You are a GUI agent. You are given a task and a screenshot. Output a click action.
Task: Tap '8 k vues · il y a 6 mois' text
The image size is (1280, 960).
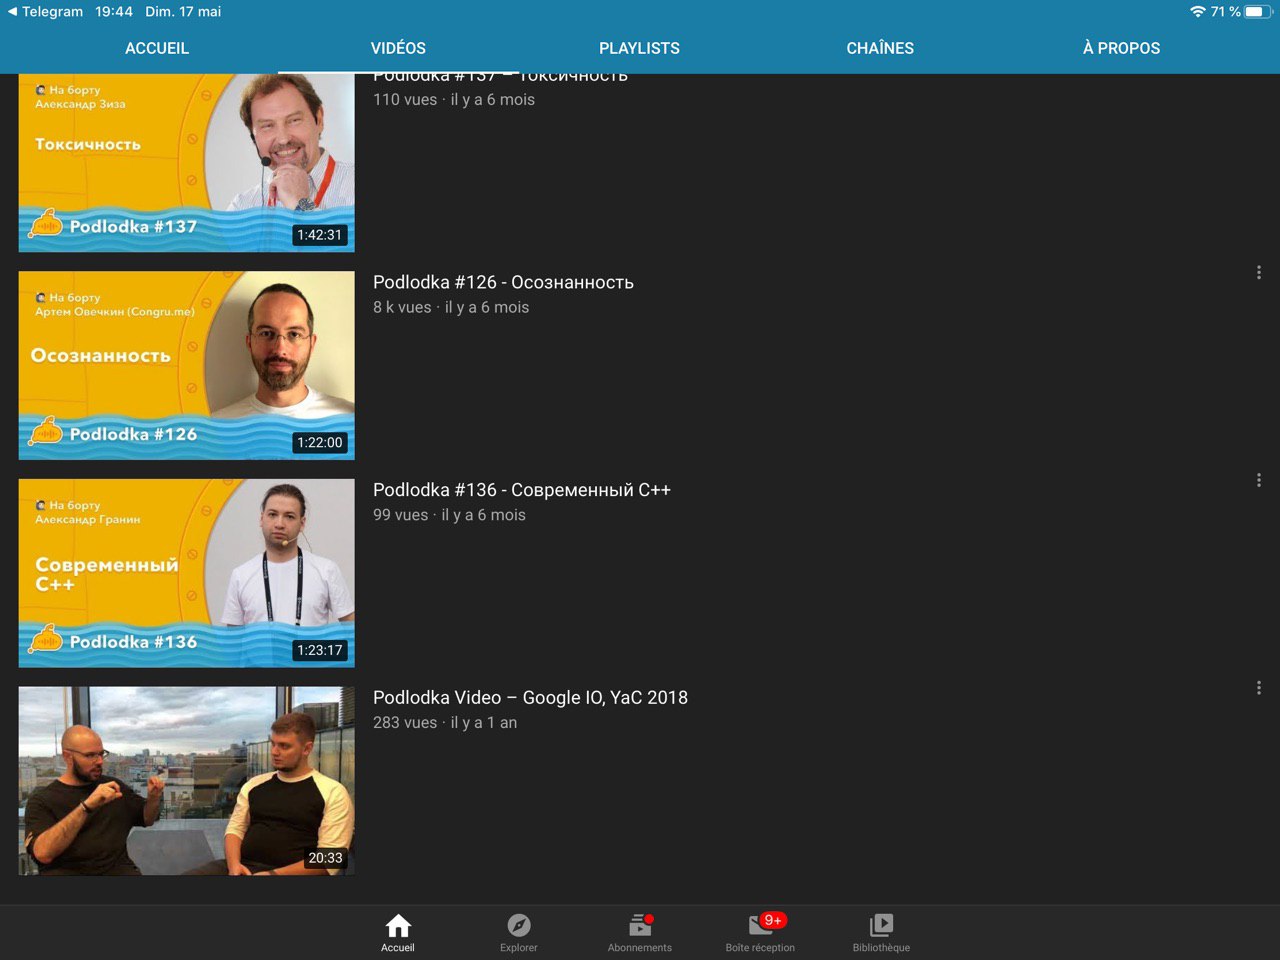[451, 308]
